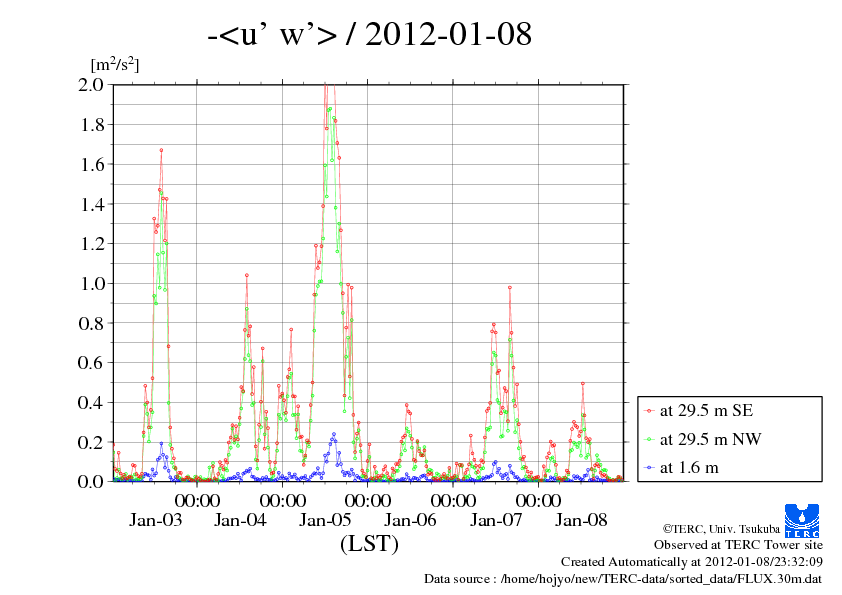Image resolution: width=842 pixels, height=595 pixels.
Task: Click the 00:00 label before Jan-07
Action: [453, 501]
